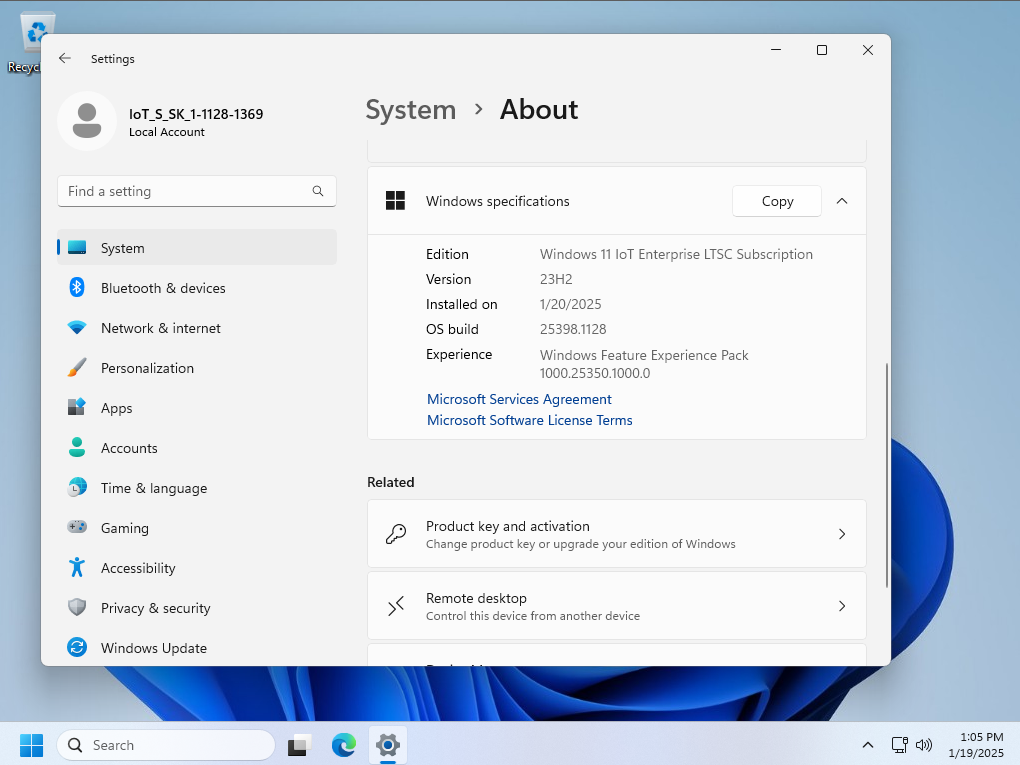The image size is (1020, 765).
Task: Click the Settings back arrow
Action: click(65, 59)
